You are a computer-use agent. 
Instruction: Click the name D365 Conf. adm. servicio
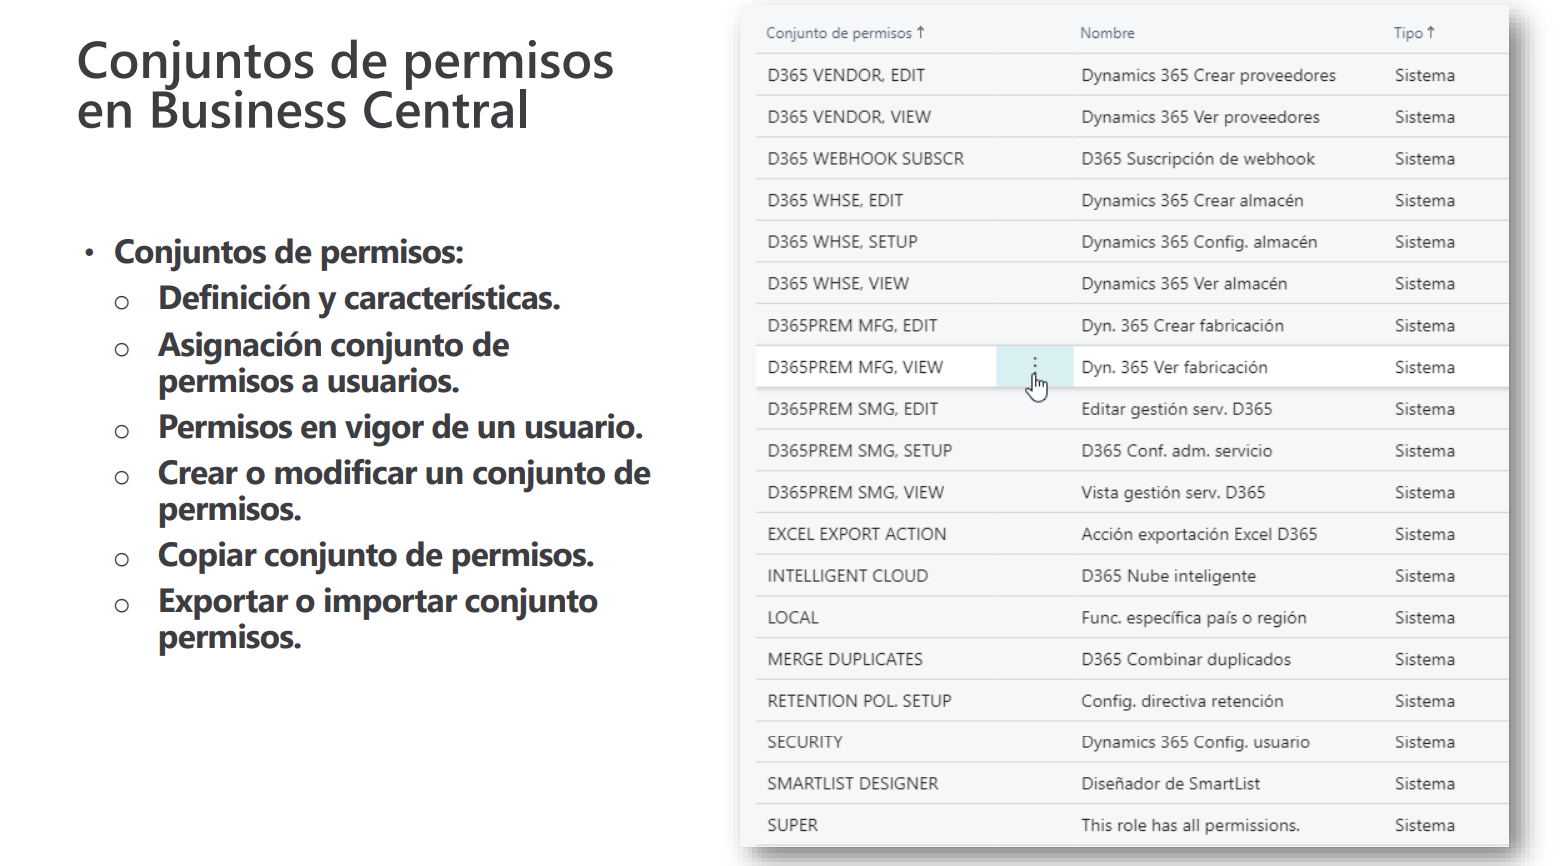click(x=1177, y=451)
